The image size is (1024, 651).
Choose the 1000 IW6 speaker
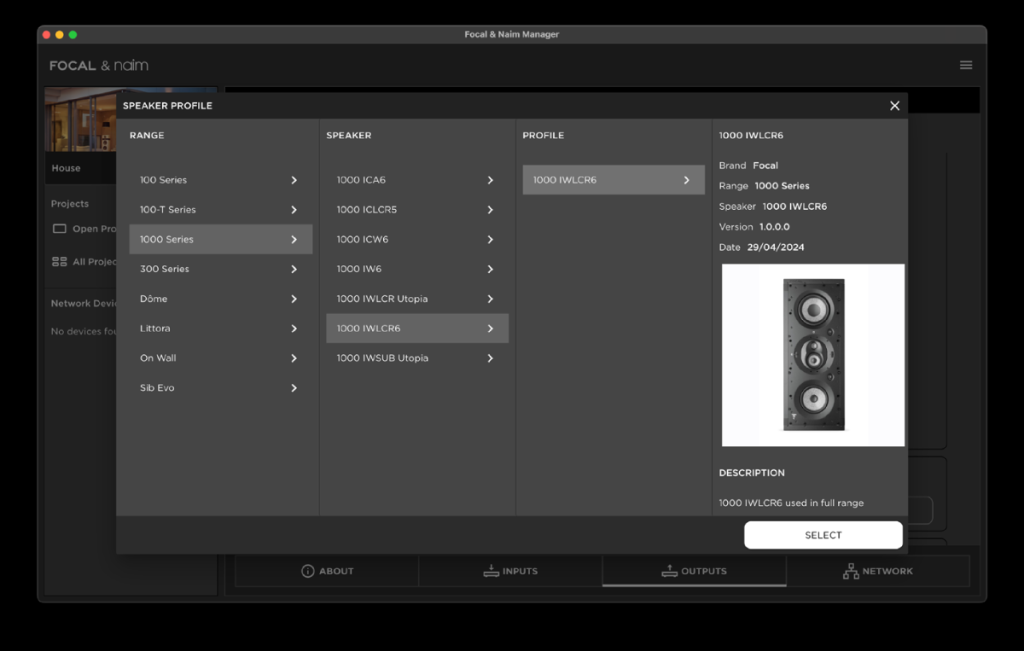point(417,269)
